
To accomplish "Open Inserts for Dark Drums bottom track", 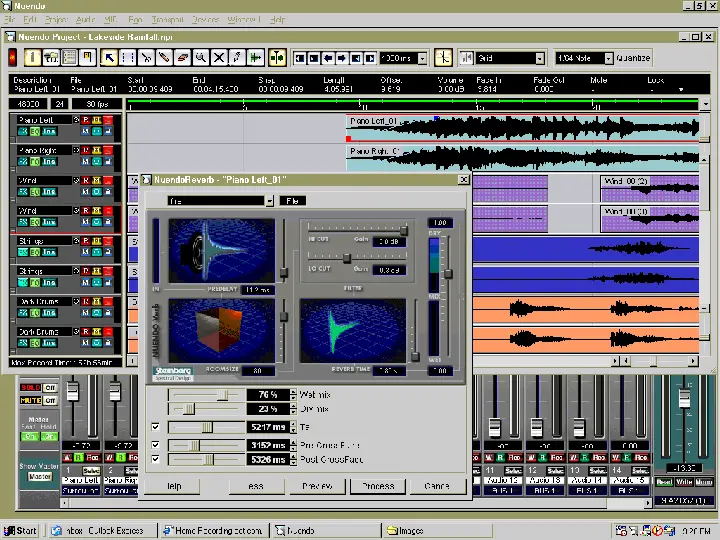I will [49, 343].
